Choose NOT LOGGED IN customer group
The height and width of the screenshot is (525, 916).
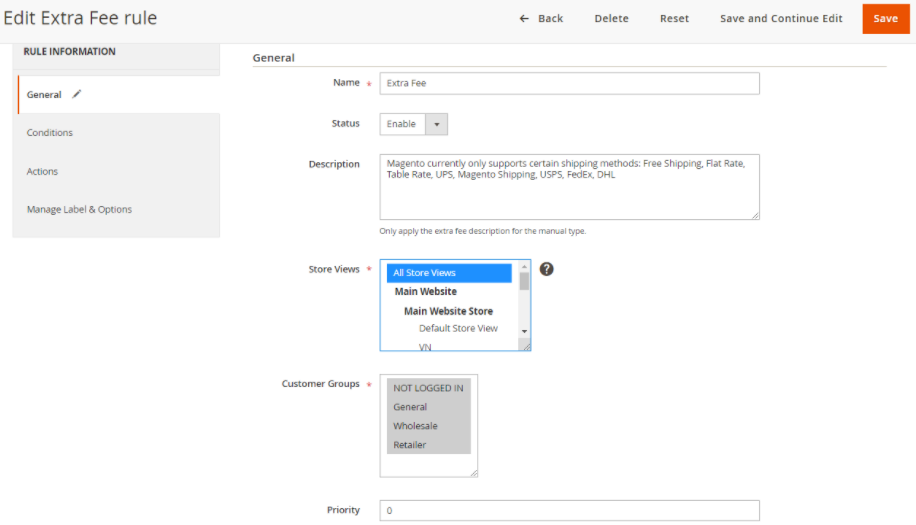[428, 388]
